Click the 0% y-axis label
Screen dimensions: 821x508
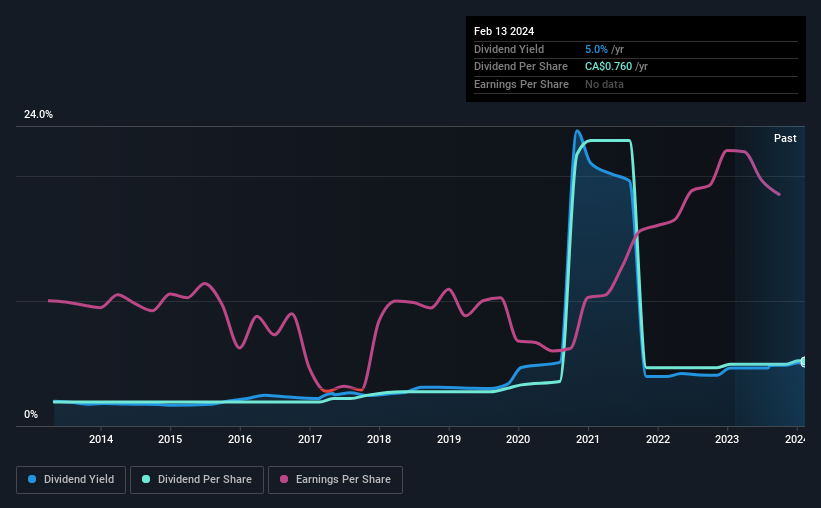coord(31,414)
